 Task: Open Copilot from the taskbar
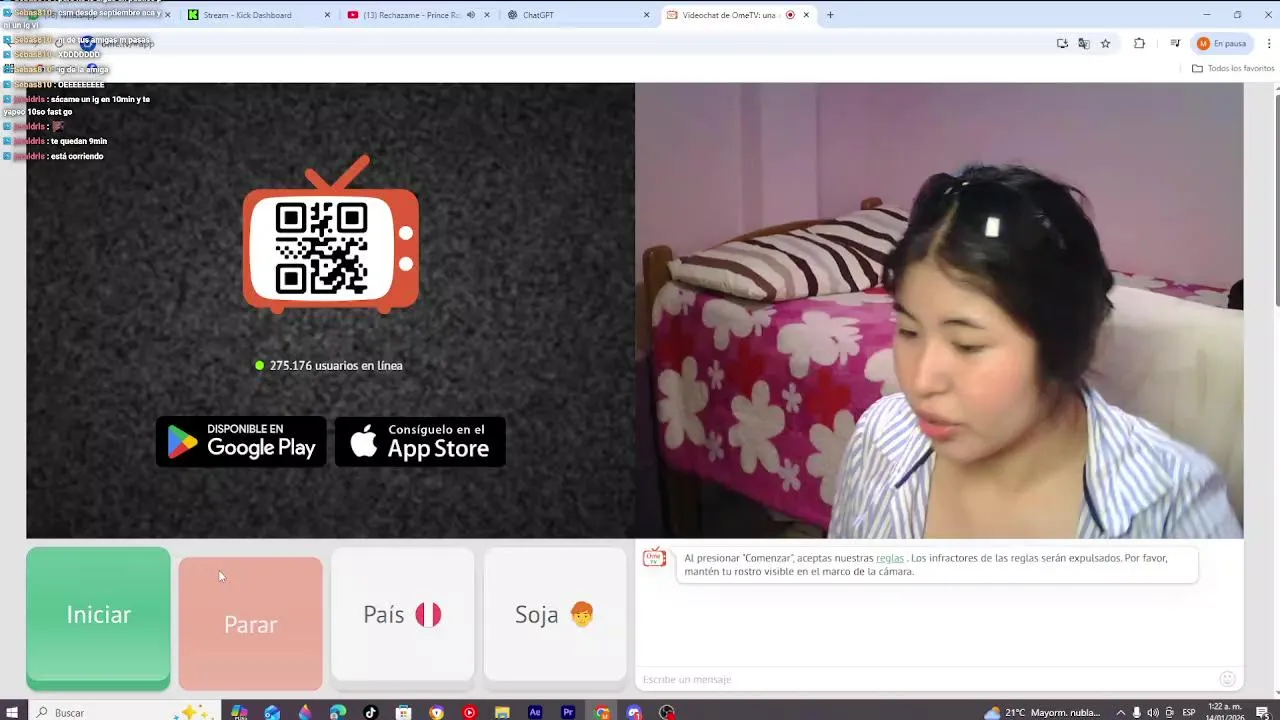point(239,712)
